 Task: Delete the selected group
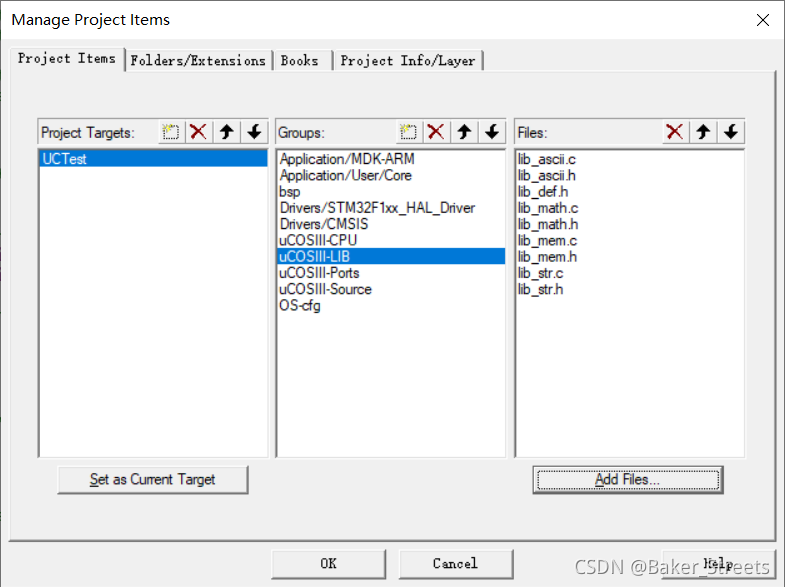click(x=436, y=132)
